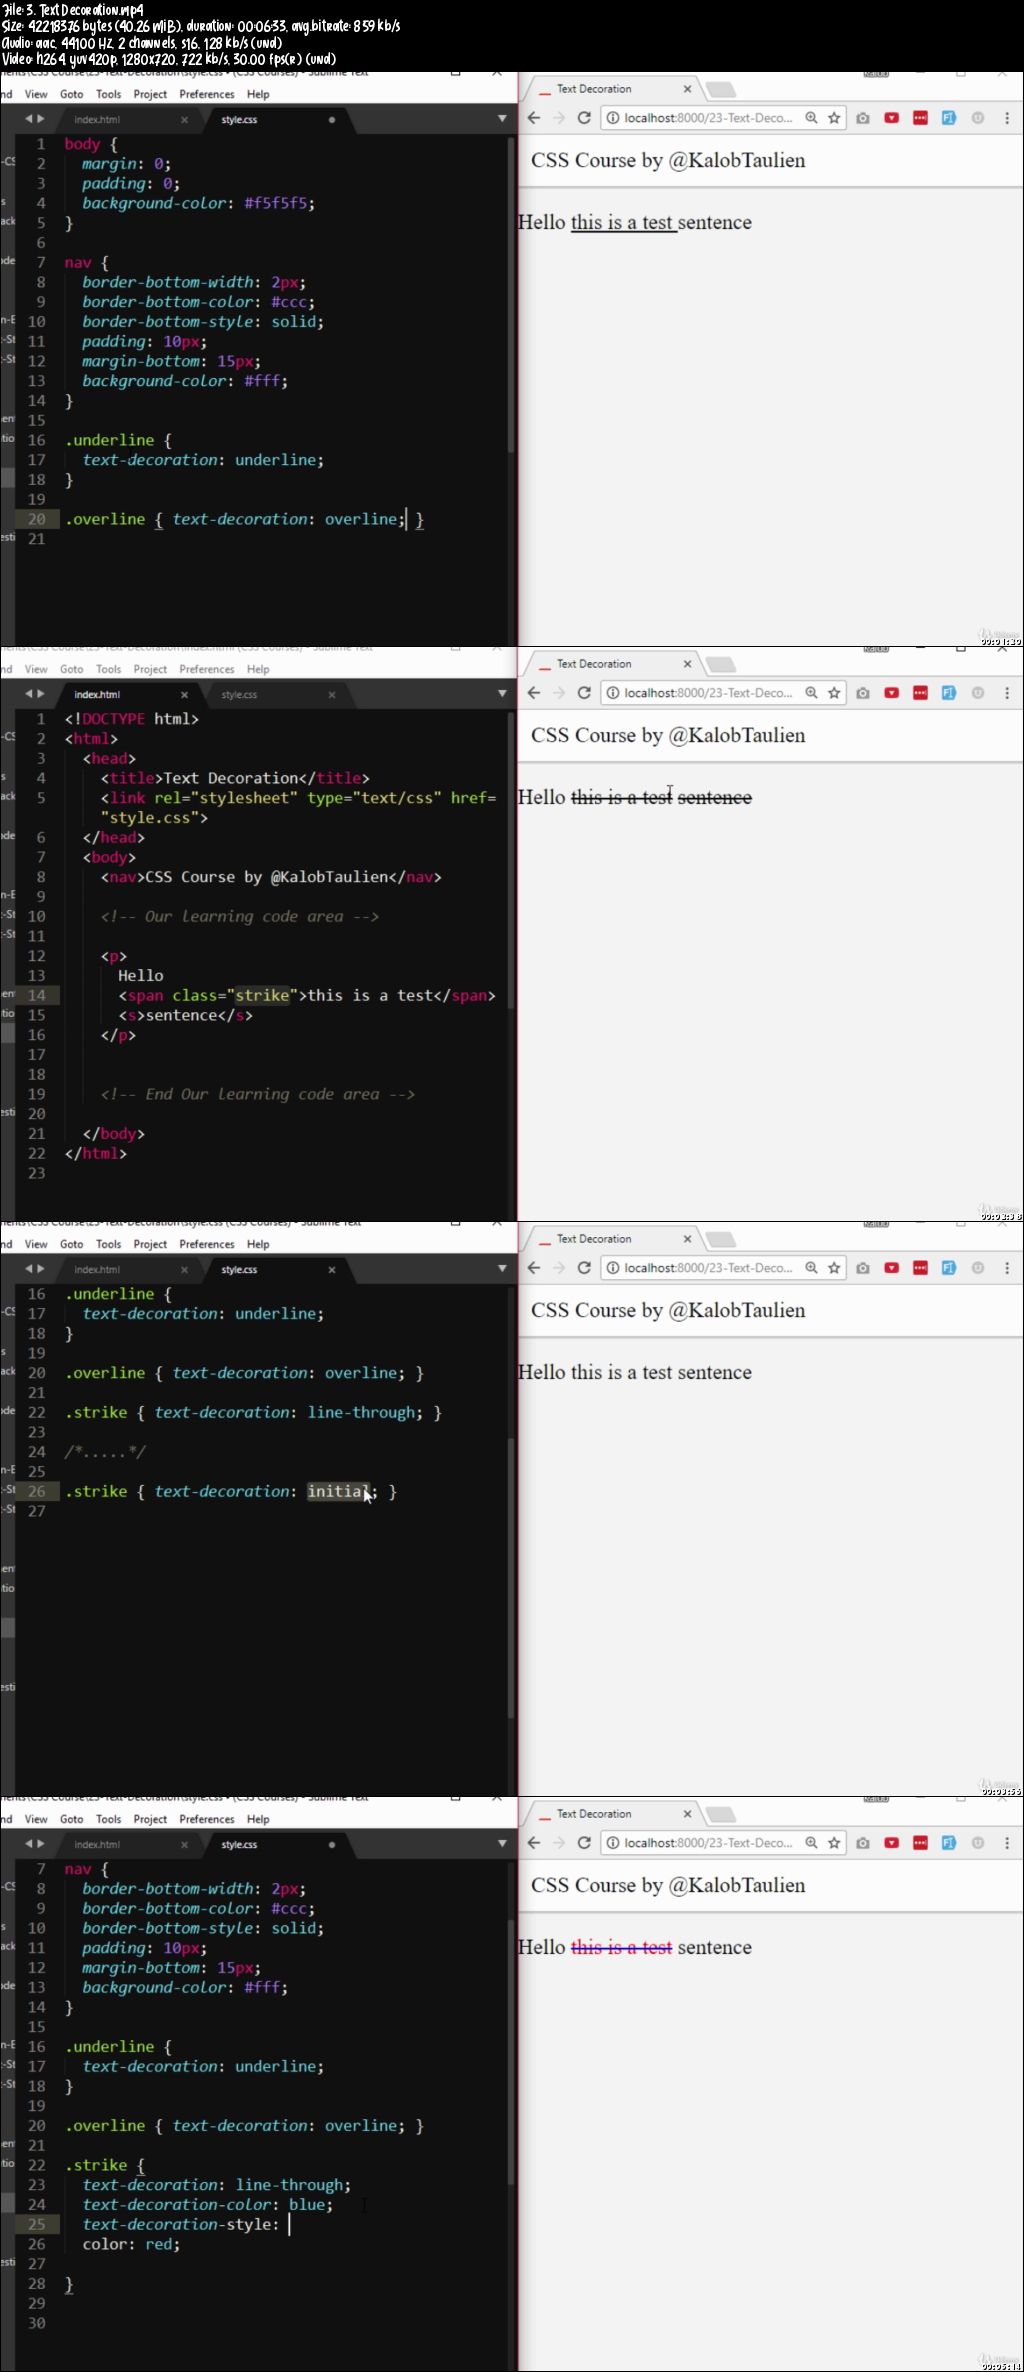Open Sublime tab list dropdown in bottom frame

[502, 1844]
